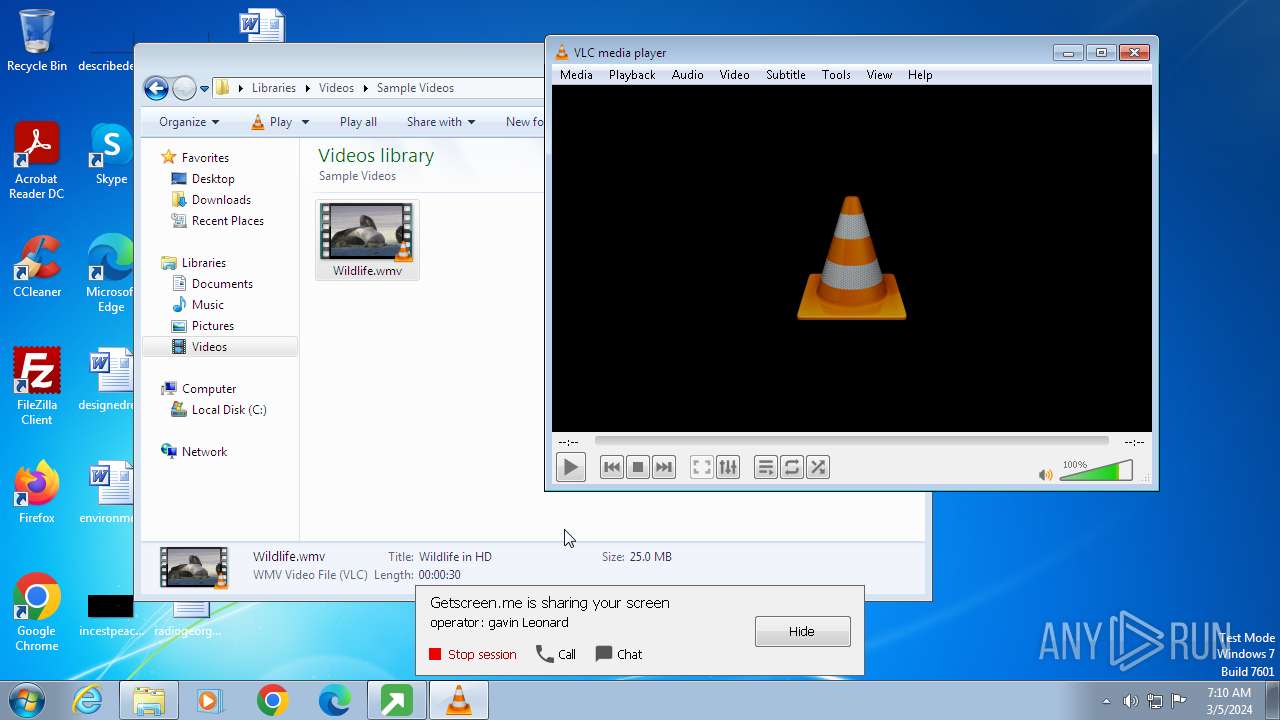Open FileZilla Client desktop icon

pyautogui.click(x=37, y=386)
